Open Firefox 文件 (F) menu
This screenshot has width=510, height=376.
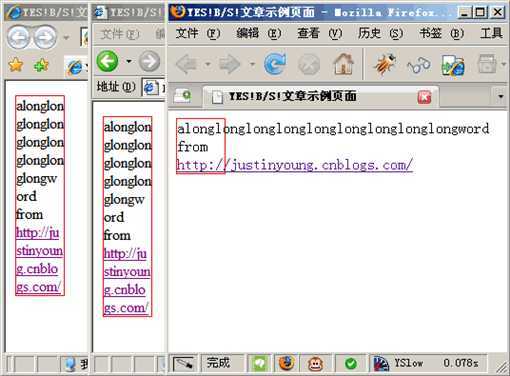pos(198,33)
